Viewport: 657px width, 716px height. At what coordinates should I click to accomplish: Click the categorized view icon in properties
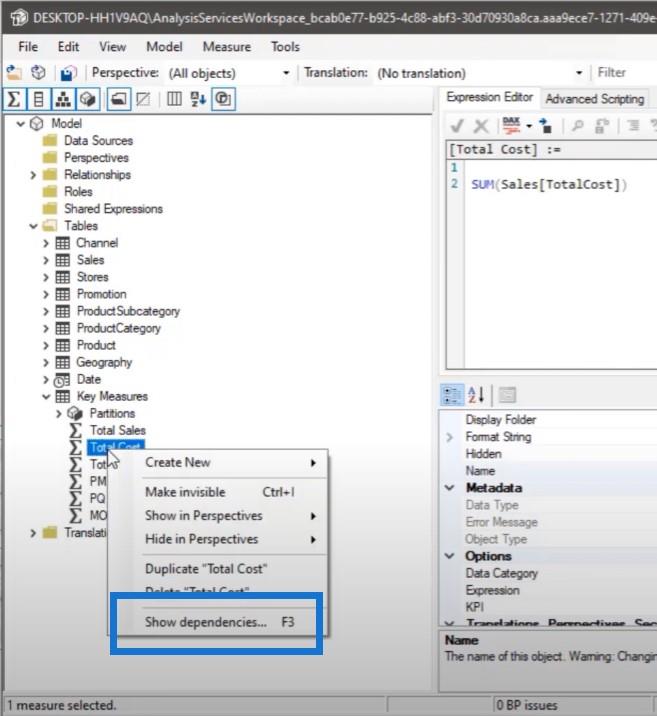(452, 395)
